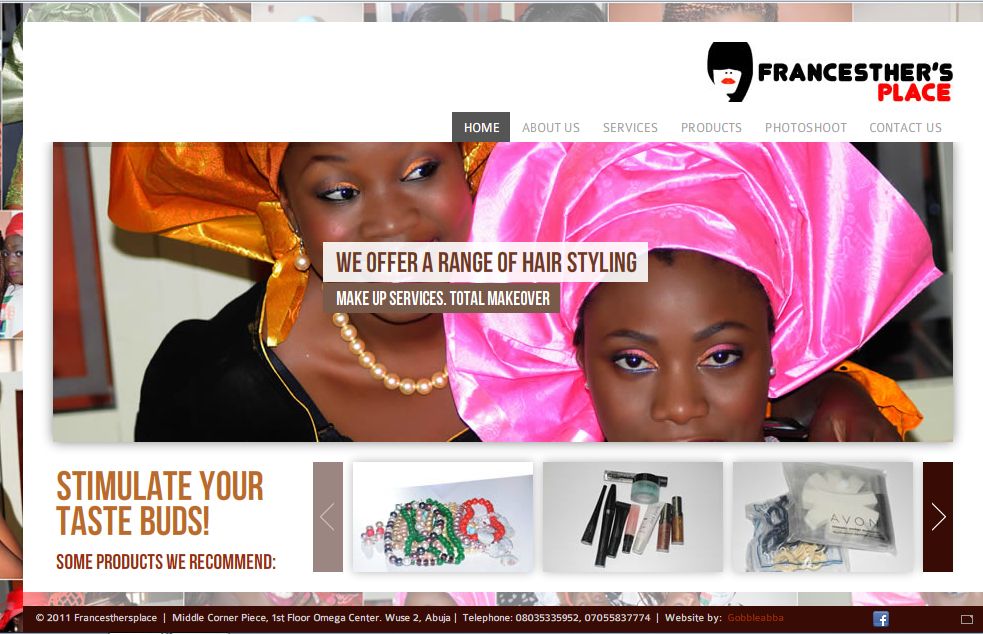Image resolution: width=983 pixels, height=634 pixels.
Task: Click the fullscreen icon in footer corner
Action: (967, 620)
